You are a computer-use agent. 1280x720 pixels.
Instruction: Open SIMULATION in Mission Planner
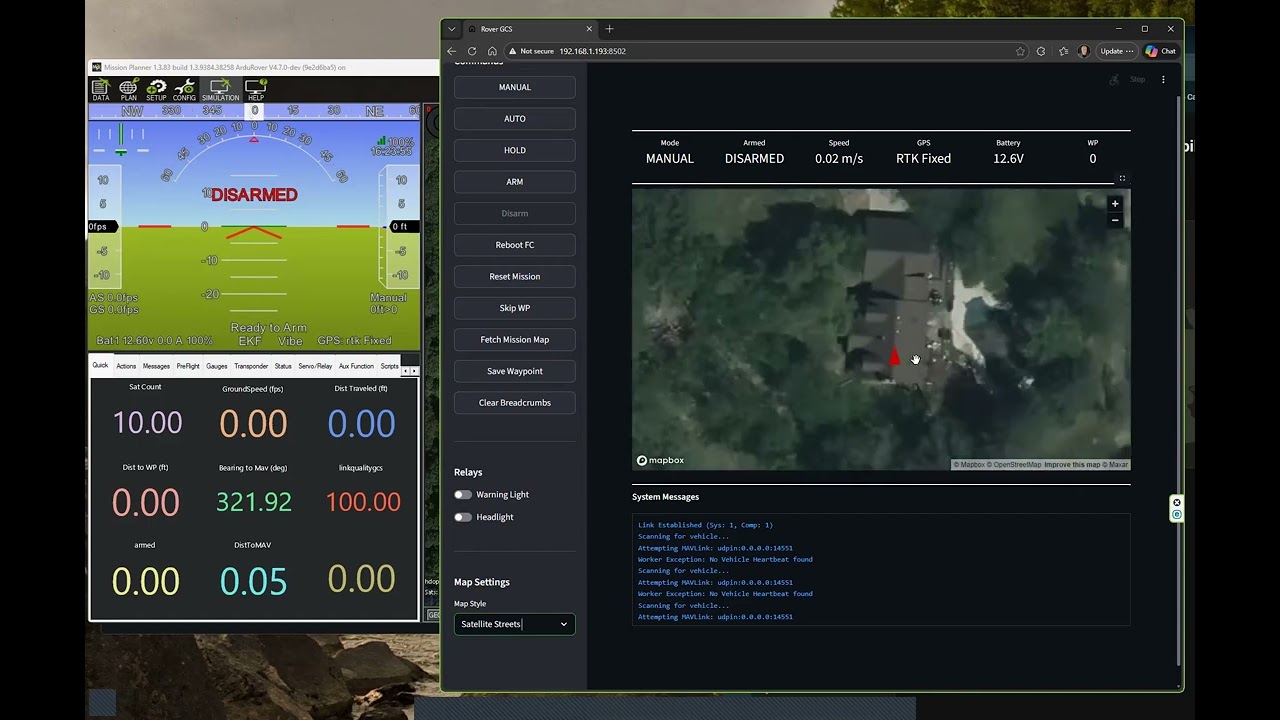220,91
